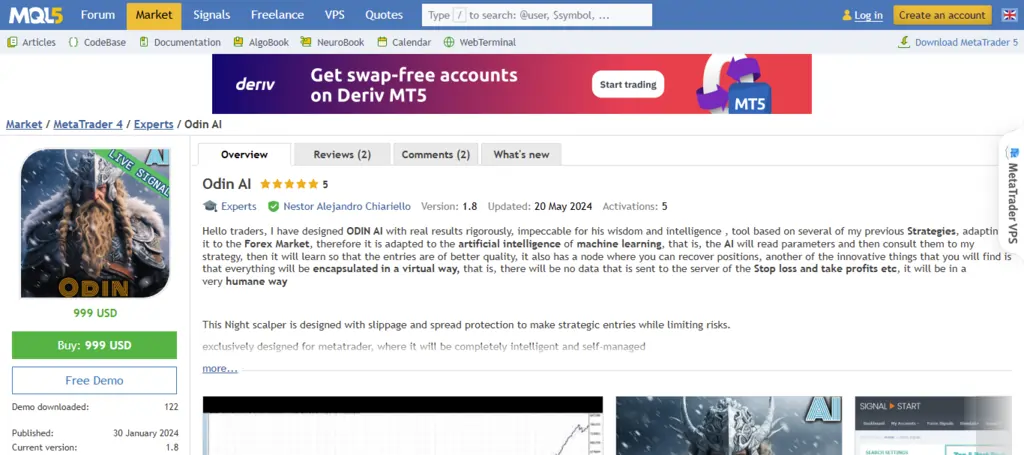Click the Calendar link
The height and width of the screenshot is (455, 1024).
click(411, 42)
